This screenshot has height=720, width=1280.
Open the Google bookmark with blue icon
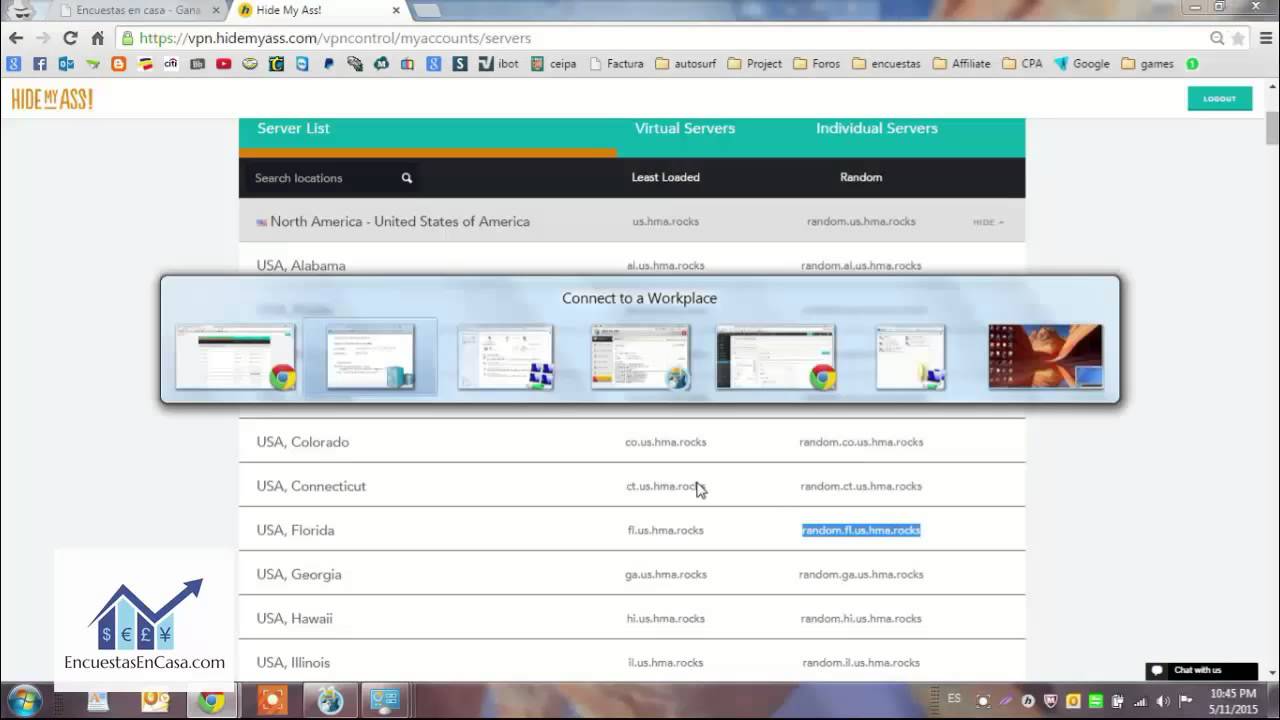[1082, 63]
